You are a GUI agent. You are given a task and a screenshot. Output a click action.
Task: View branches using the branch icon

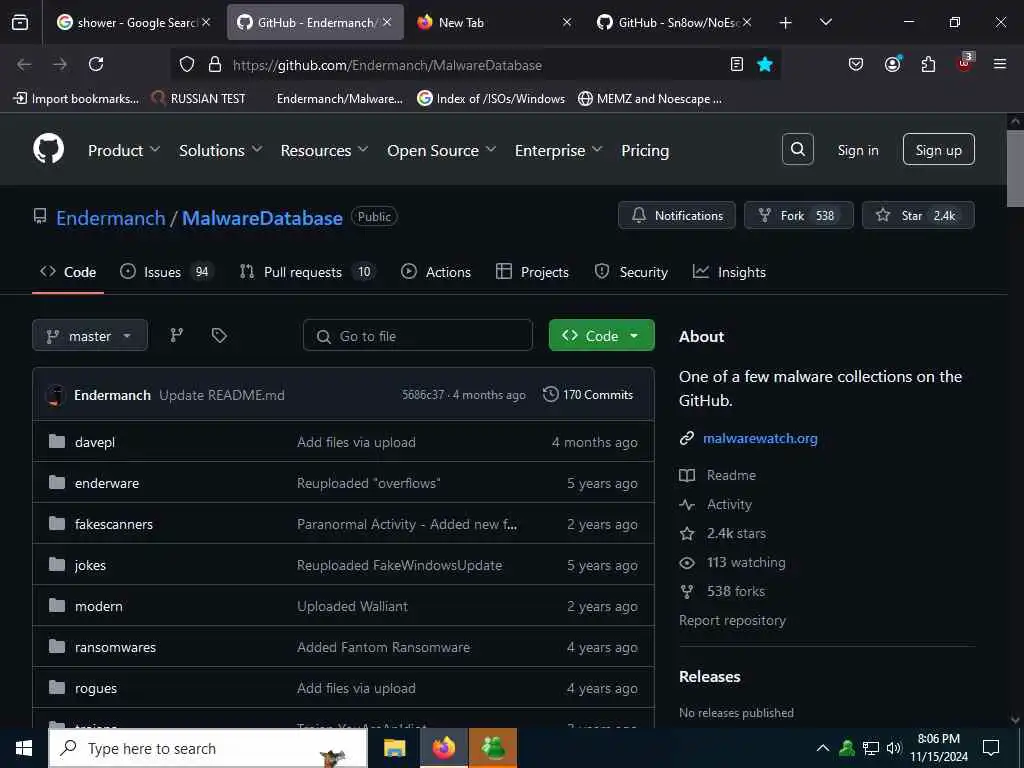tap(176, 335)
